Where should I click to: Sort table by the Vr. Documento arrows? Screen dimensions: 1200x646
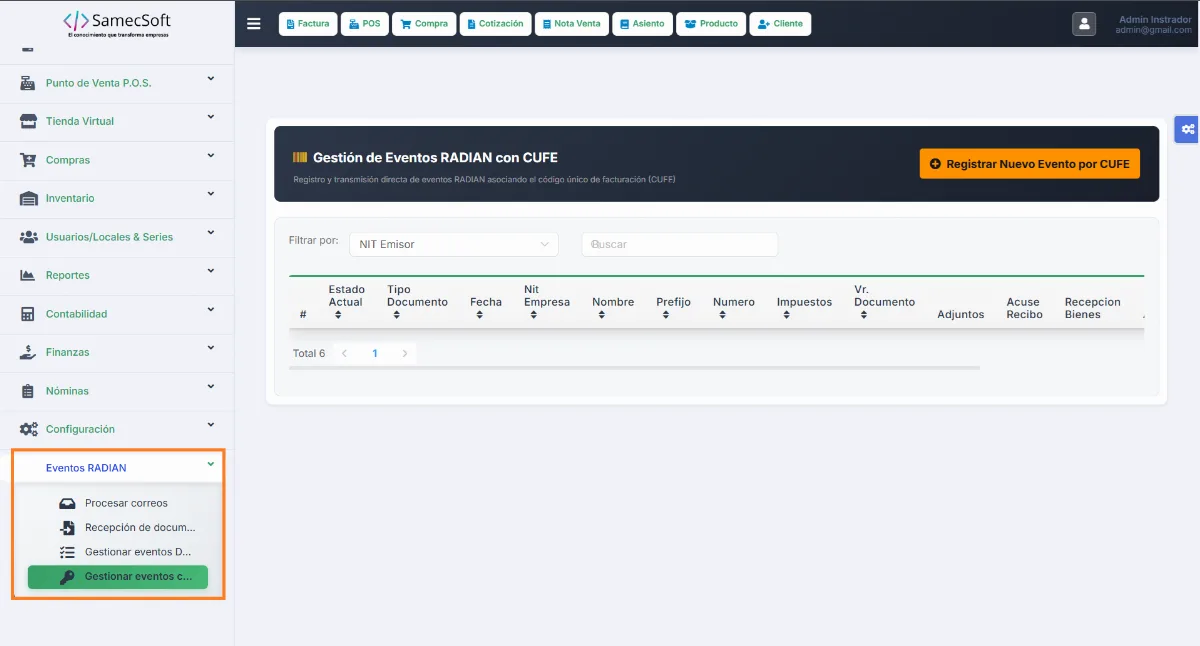(863, 315)
